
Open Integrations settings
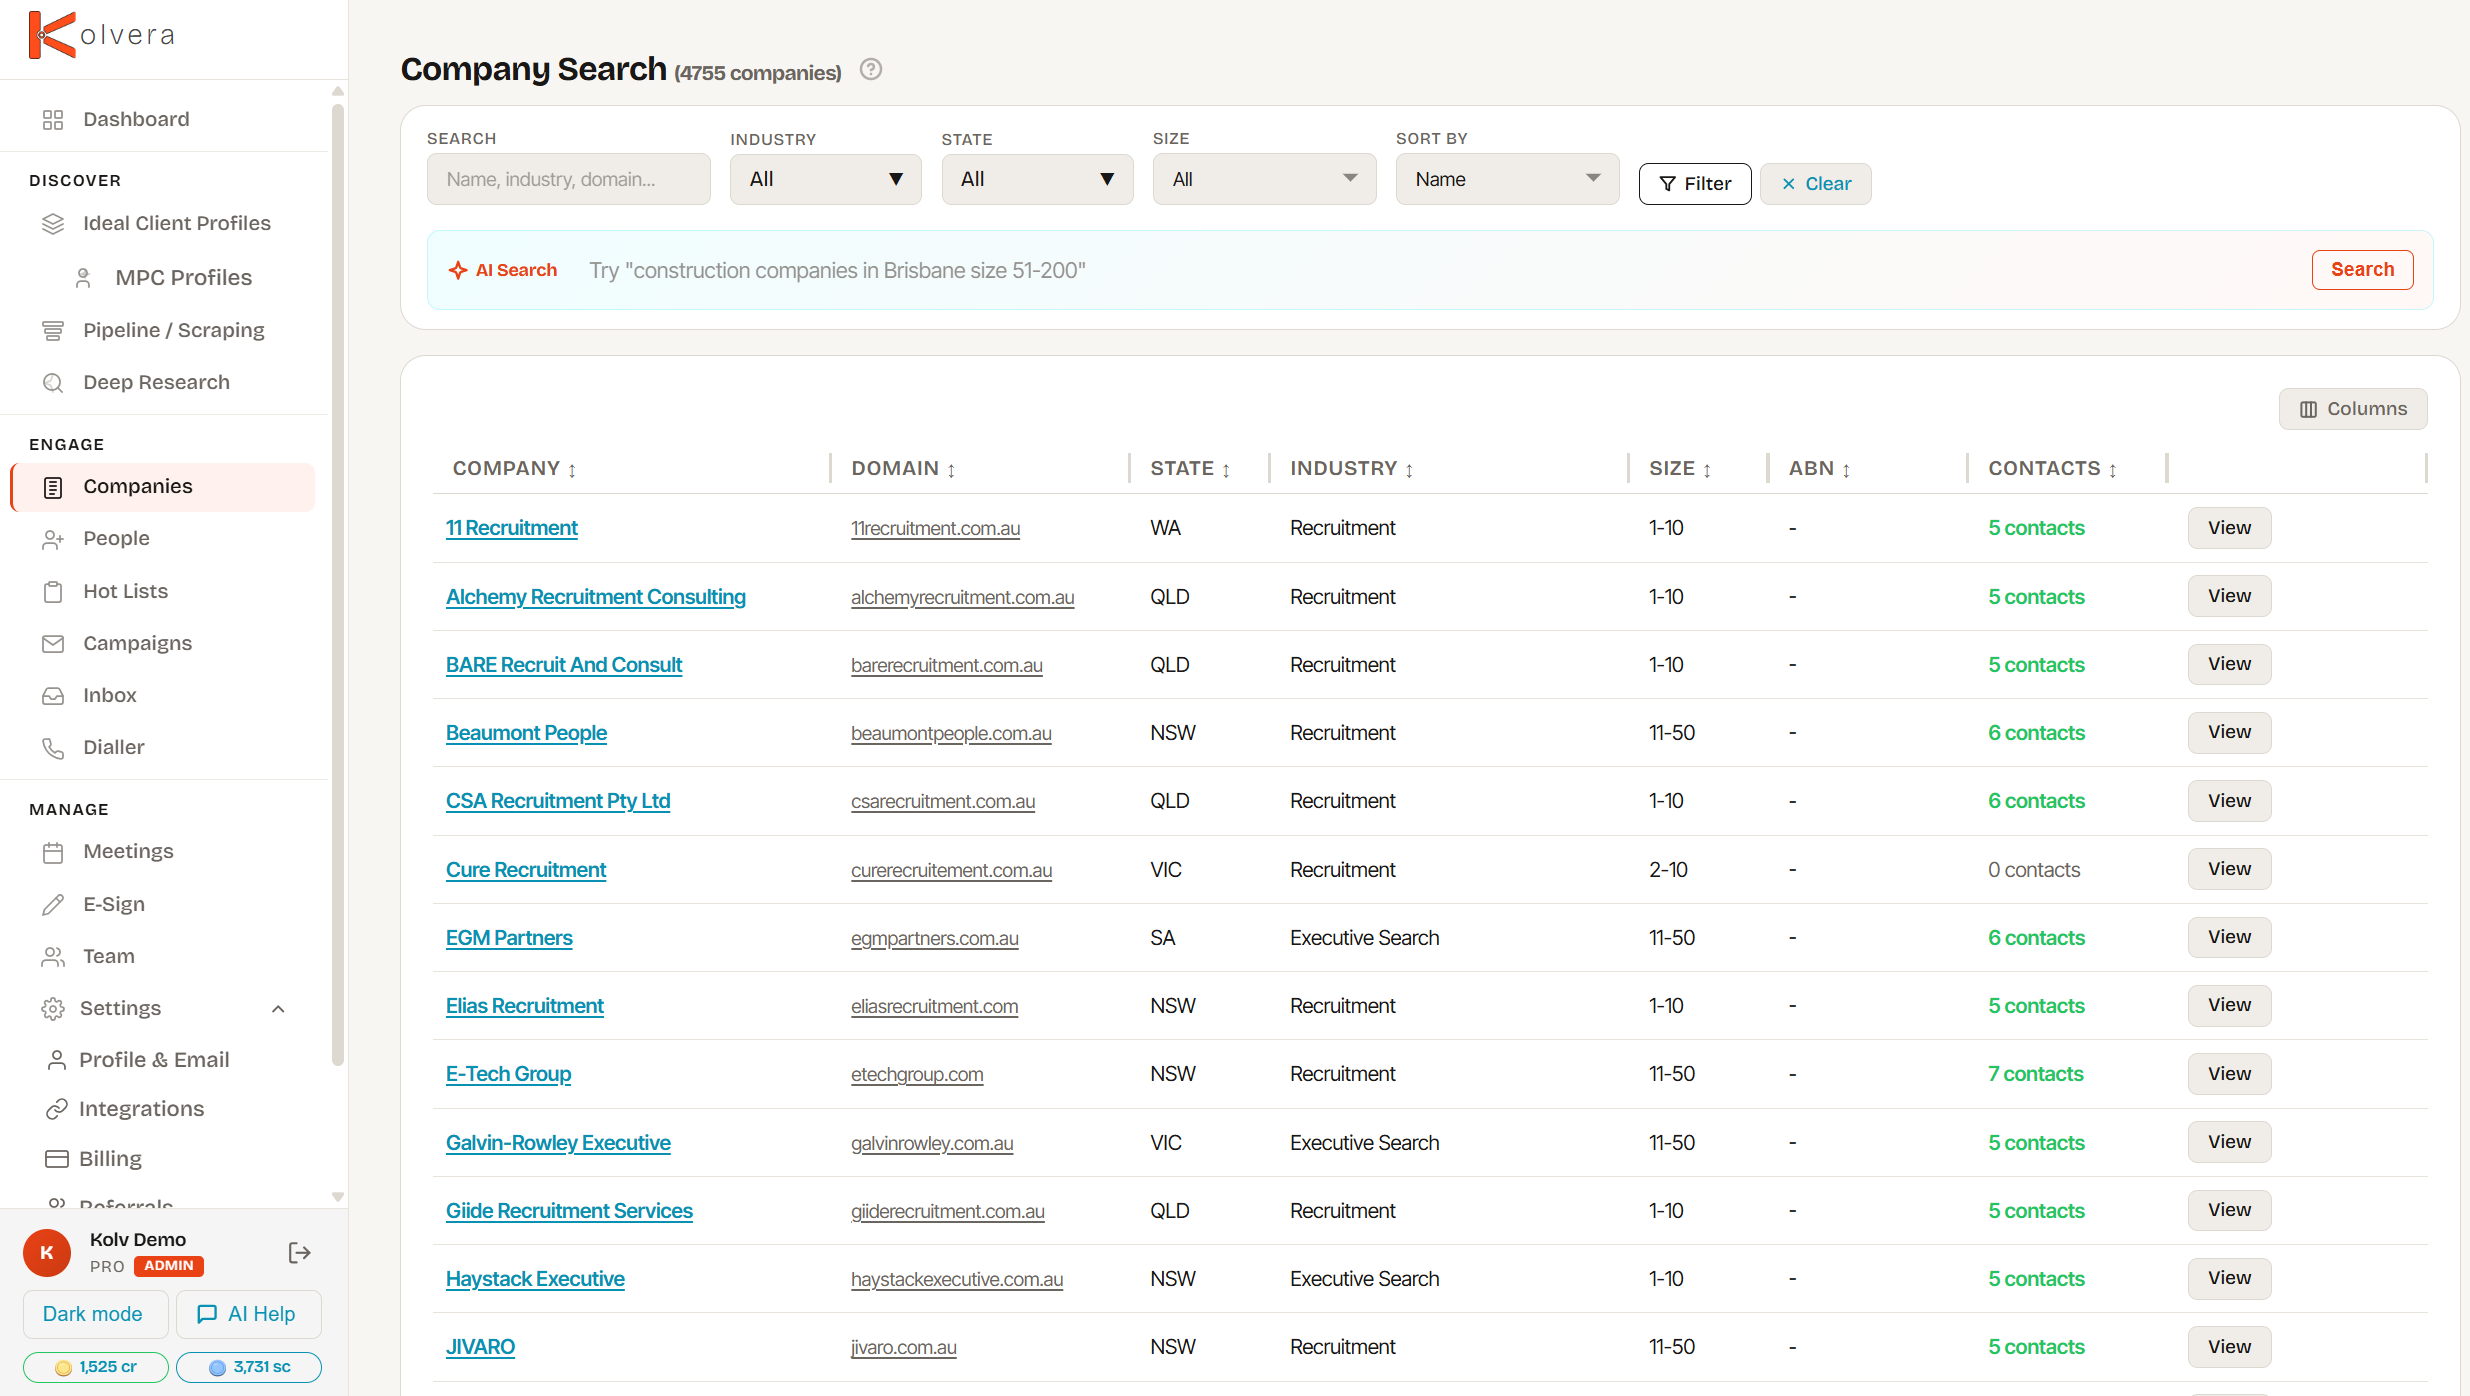141,1109
